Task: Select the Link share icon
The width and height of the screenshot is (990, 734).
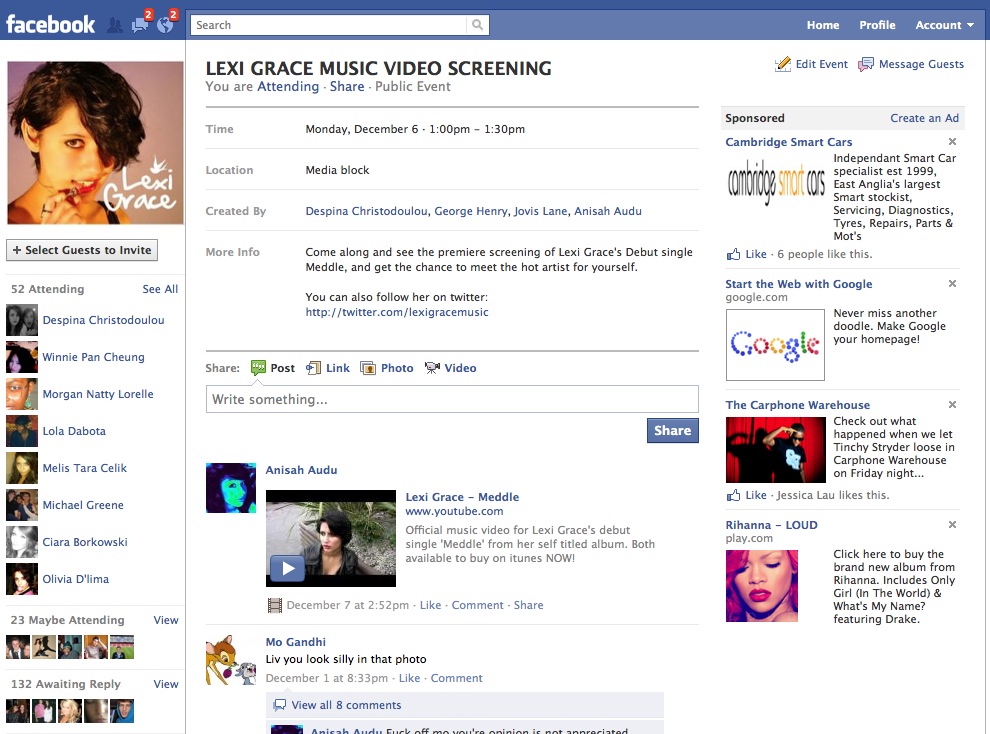Action: click(313, 368)
